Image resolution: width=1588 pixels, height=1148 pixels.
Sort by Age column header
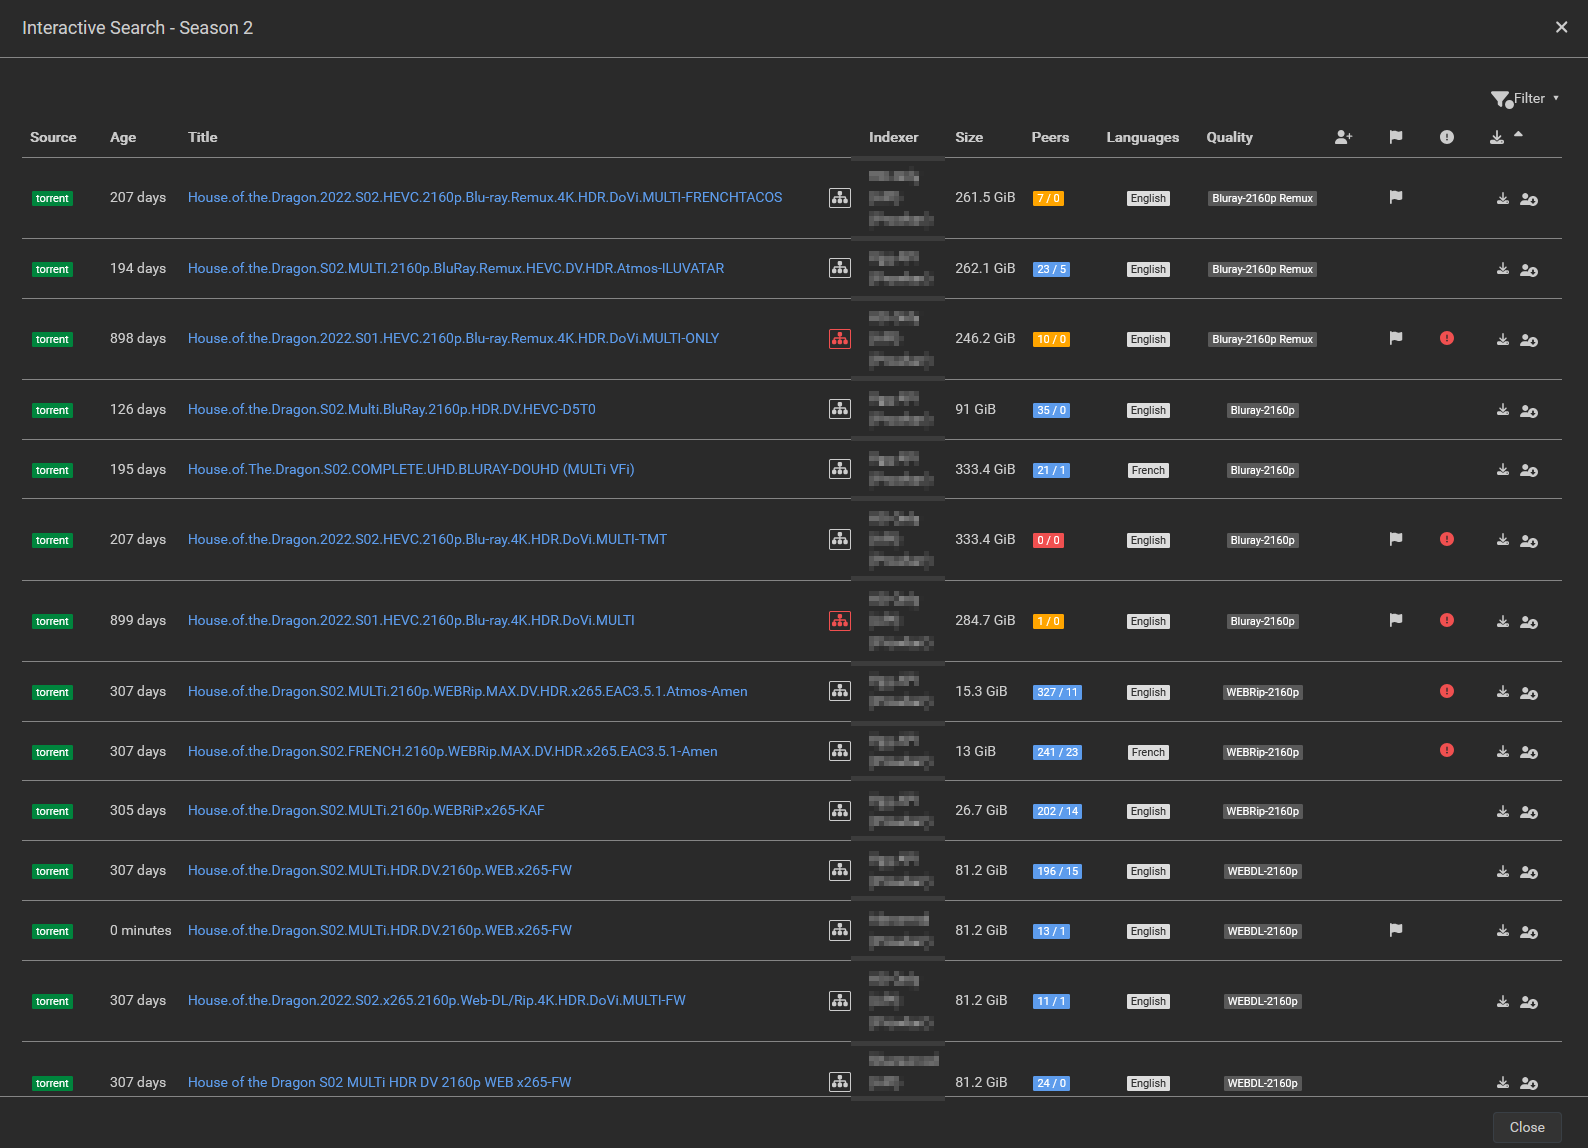[x=123, y=137]
